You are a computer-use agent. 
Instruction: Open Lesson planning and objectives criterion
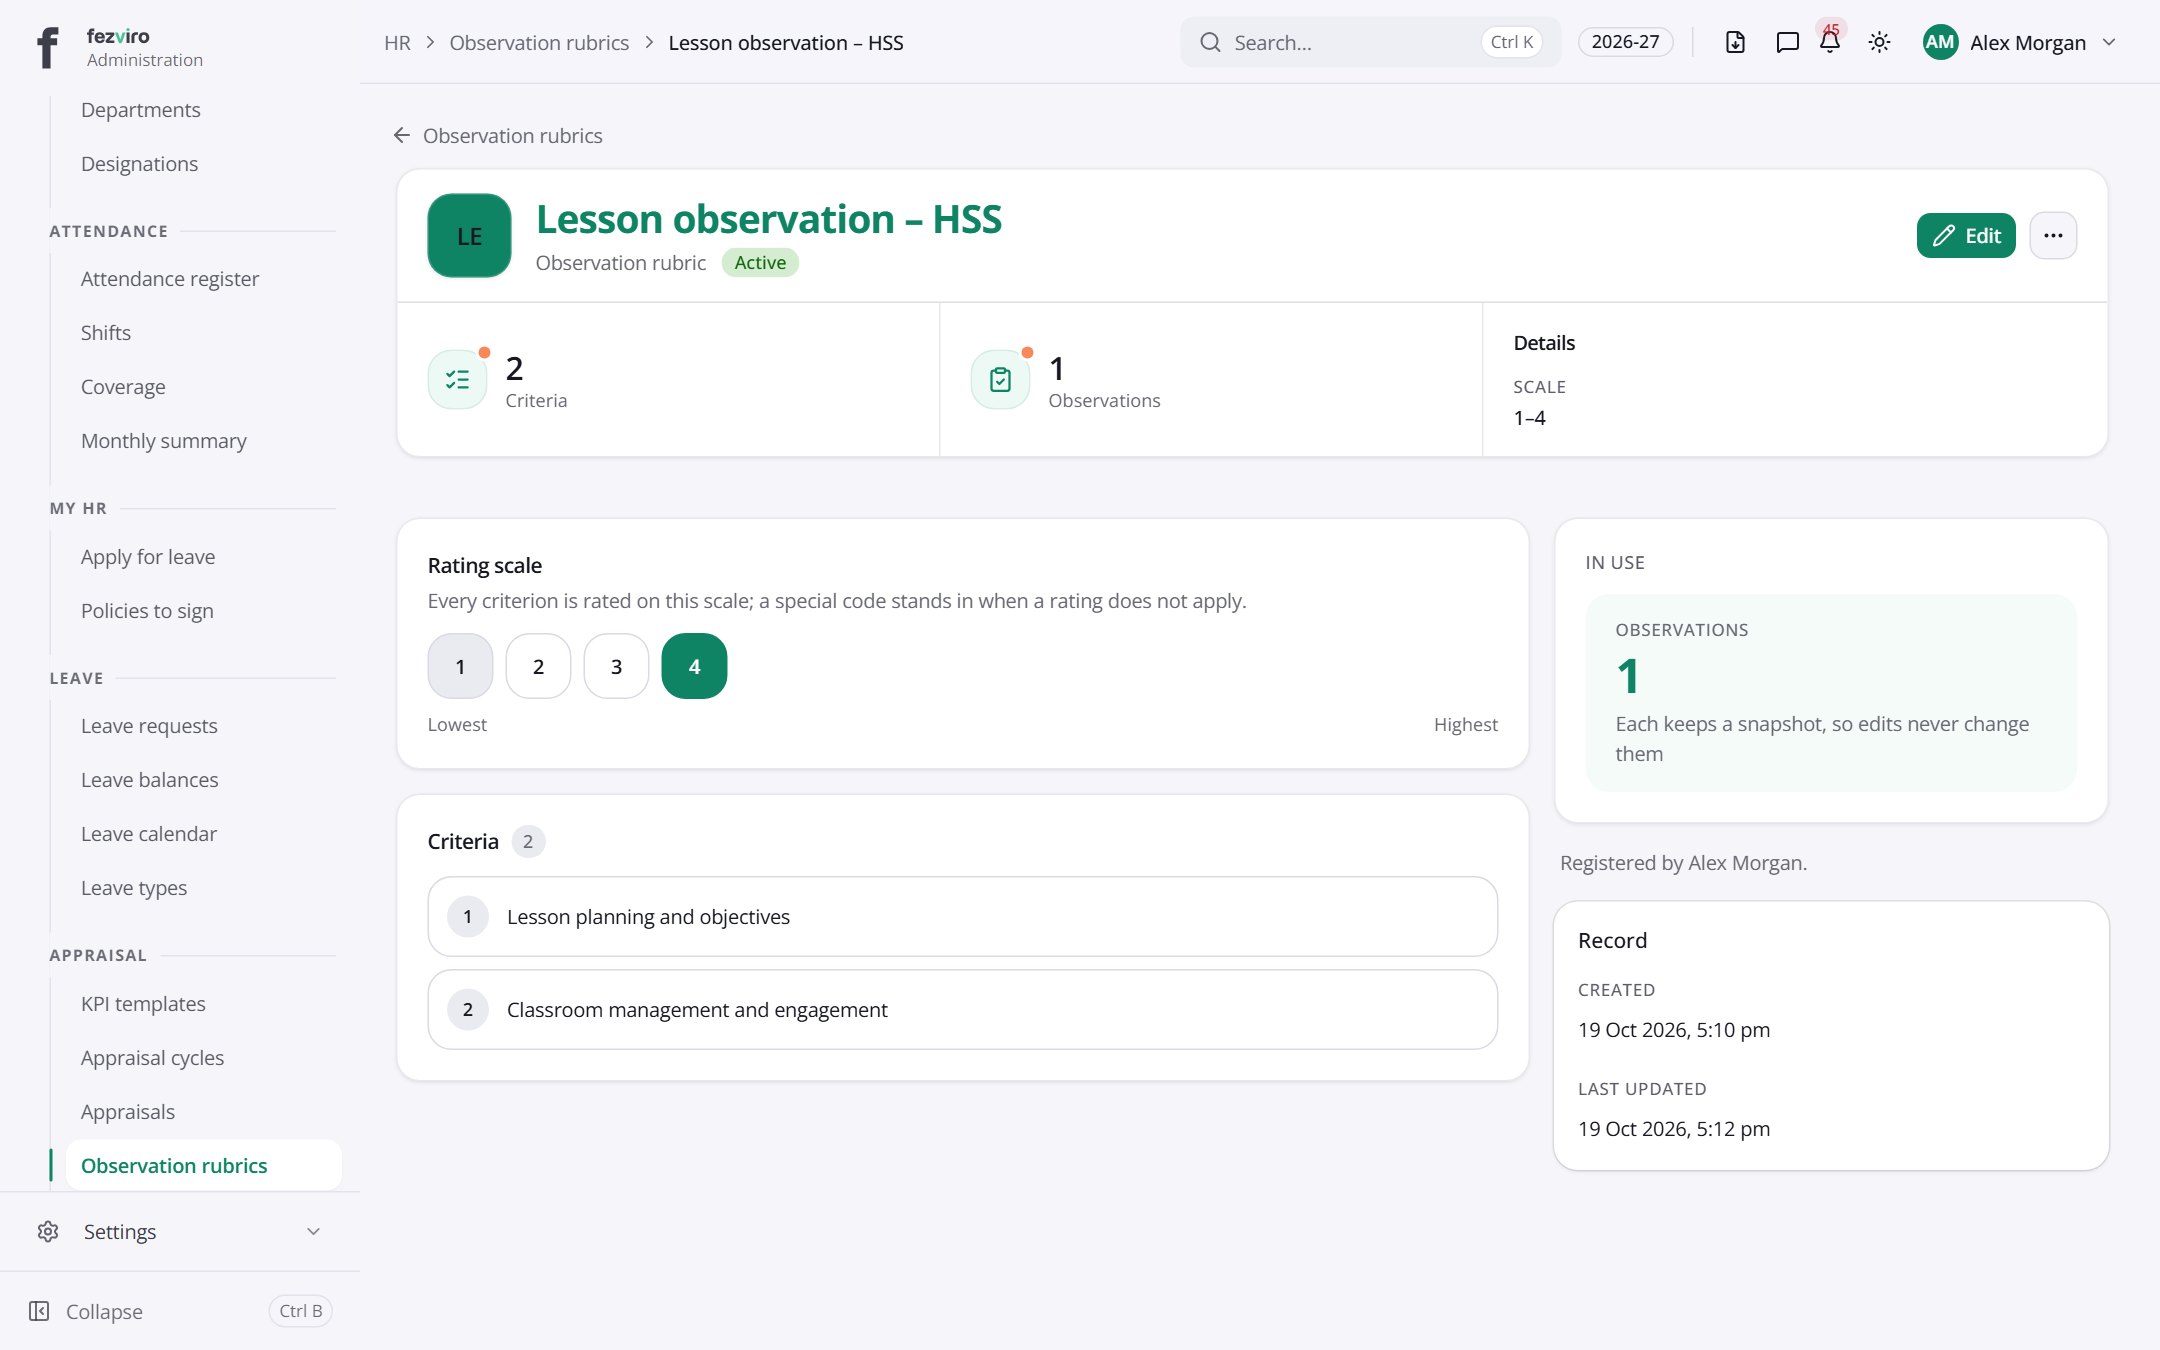[962, 916]
